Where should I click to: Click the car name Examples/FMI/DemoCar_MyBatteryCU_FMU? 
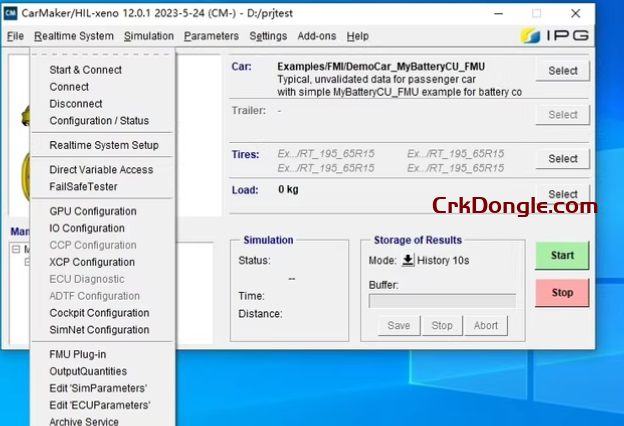381,66
